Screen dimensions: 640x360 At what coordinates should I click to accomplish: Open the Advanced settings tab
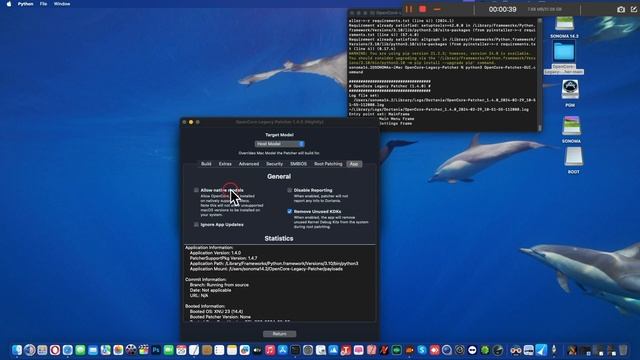click(249, 164)
